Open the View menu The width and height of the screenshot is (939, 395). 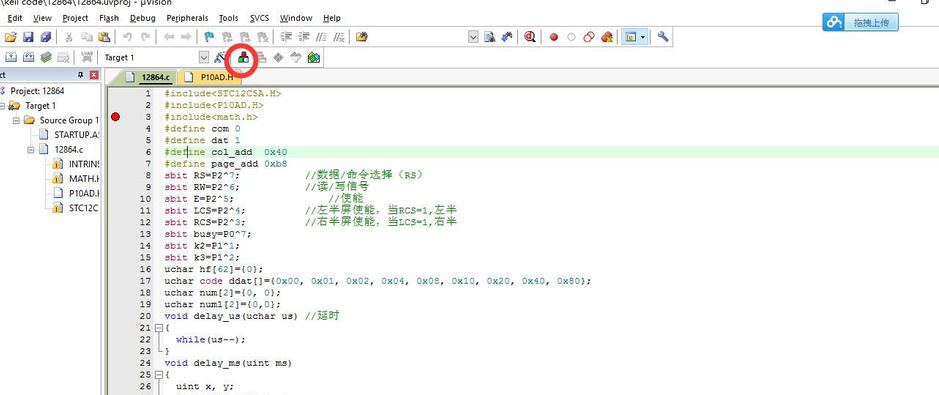[42, 18]
